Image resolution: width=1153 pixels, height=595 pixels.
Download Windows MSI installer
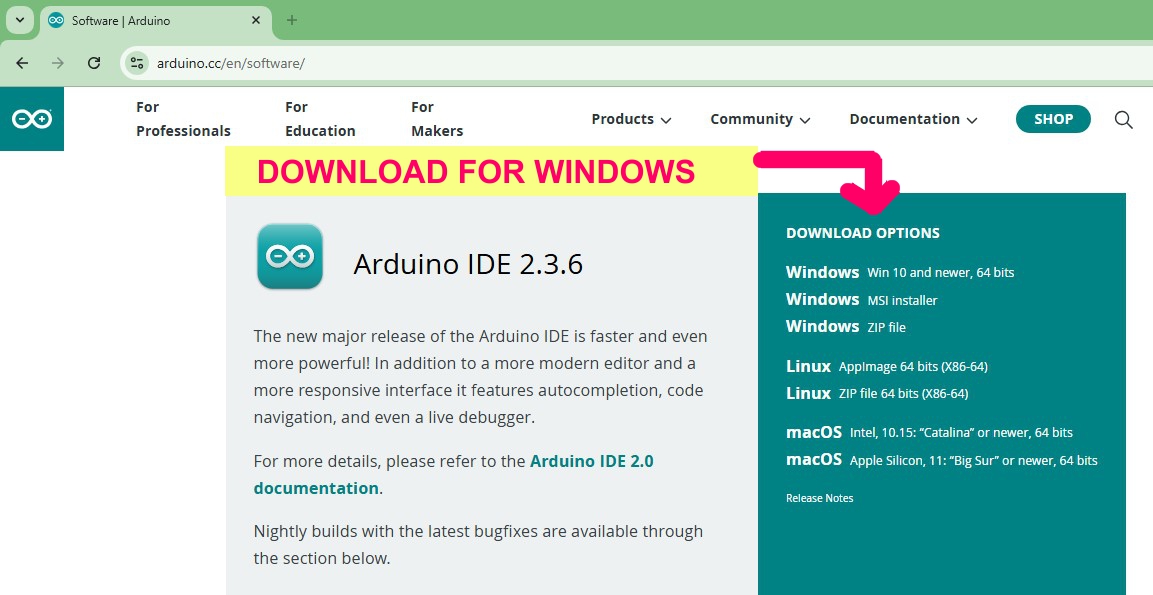861,299
